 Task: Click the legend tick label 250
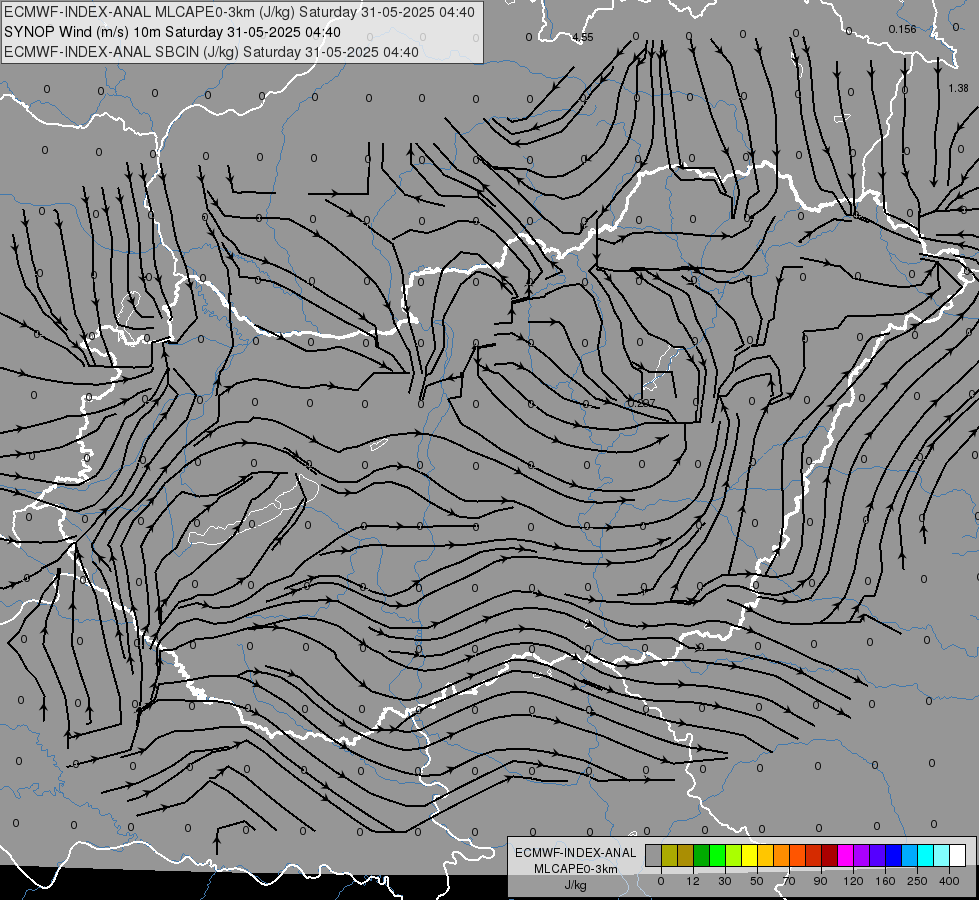(x=917, y=881)
